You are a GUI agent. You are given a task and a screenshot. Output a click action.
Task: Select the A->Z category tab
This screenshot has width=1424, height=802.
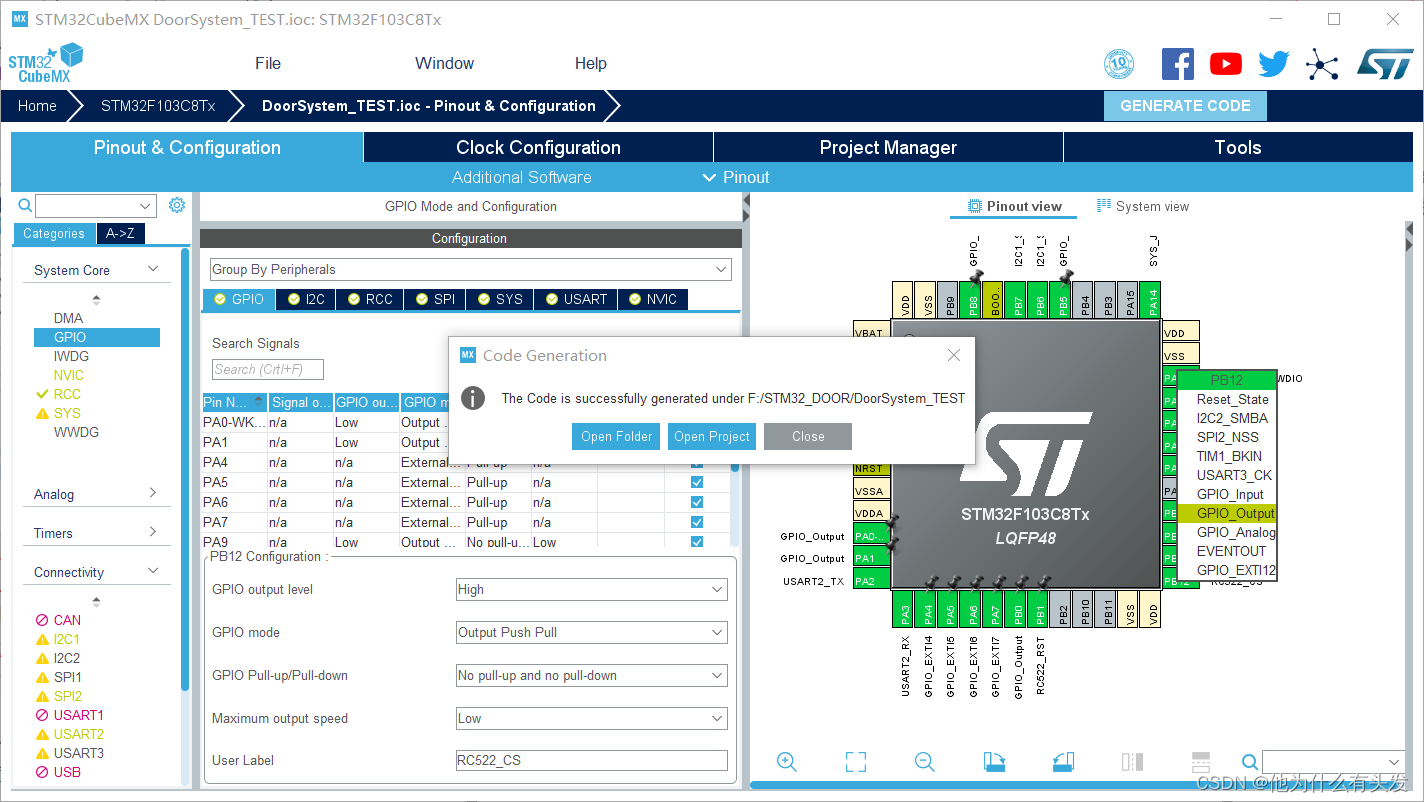[x=120, y=233]
